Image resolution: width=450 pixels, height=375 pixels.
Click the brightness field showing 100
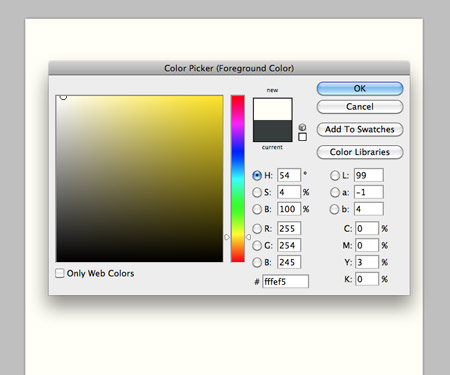(289, 209)
